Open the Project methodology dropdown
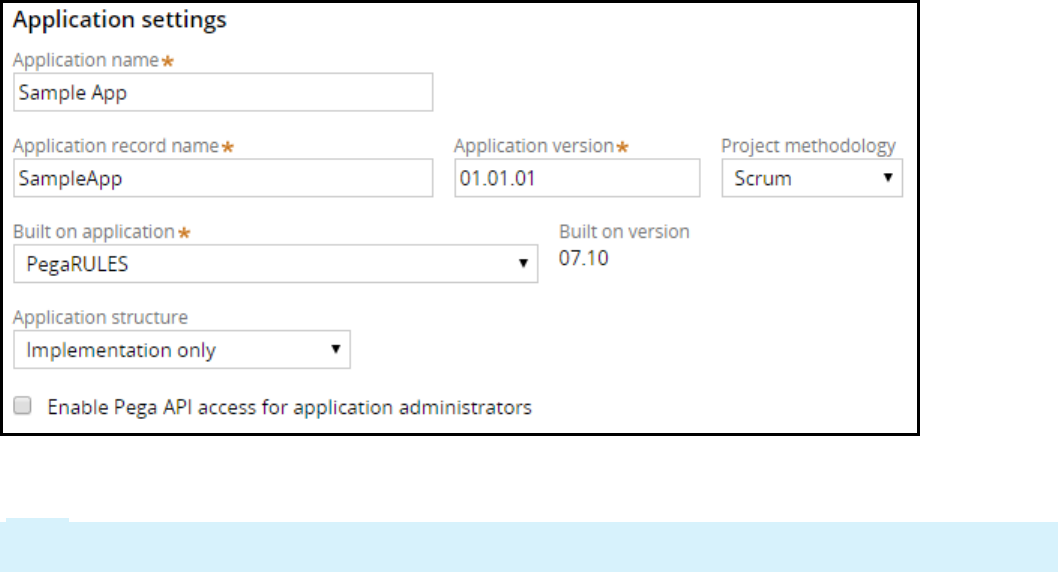Screen dimensions: 1058x572 click(x=811, y=178)
